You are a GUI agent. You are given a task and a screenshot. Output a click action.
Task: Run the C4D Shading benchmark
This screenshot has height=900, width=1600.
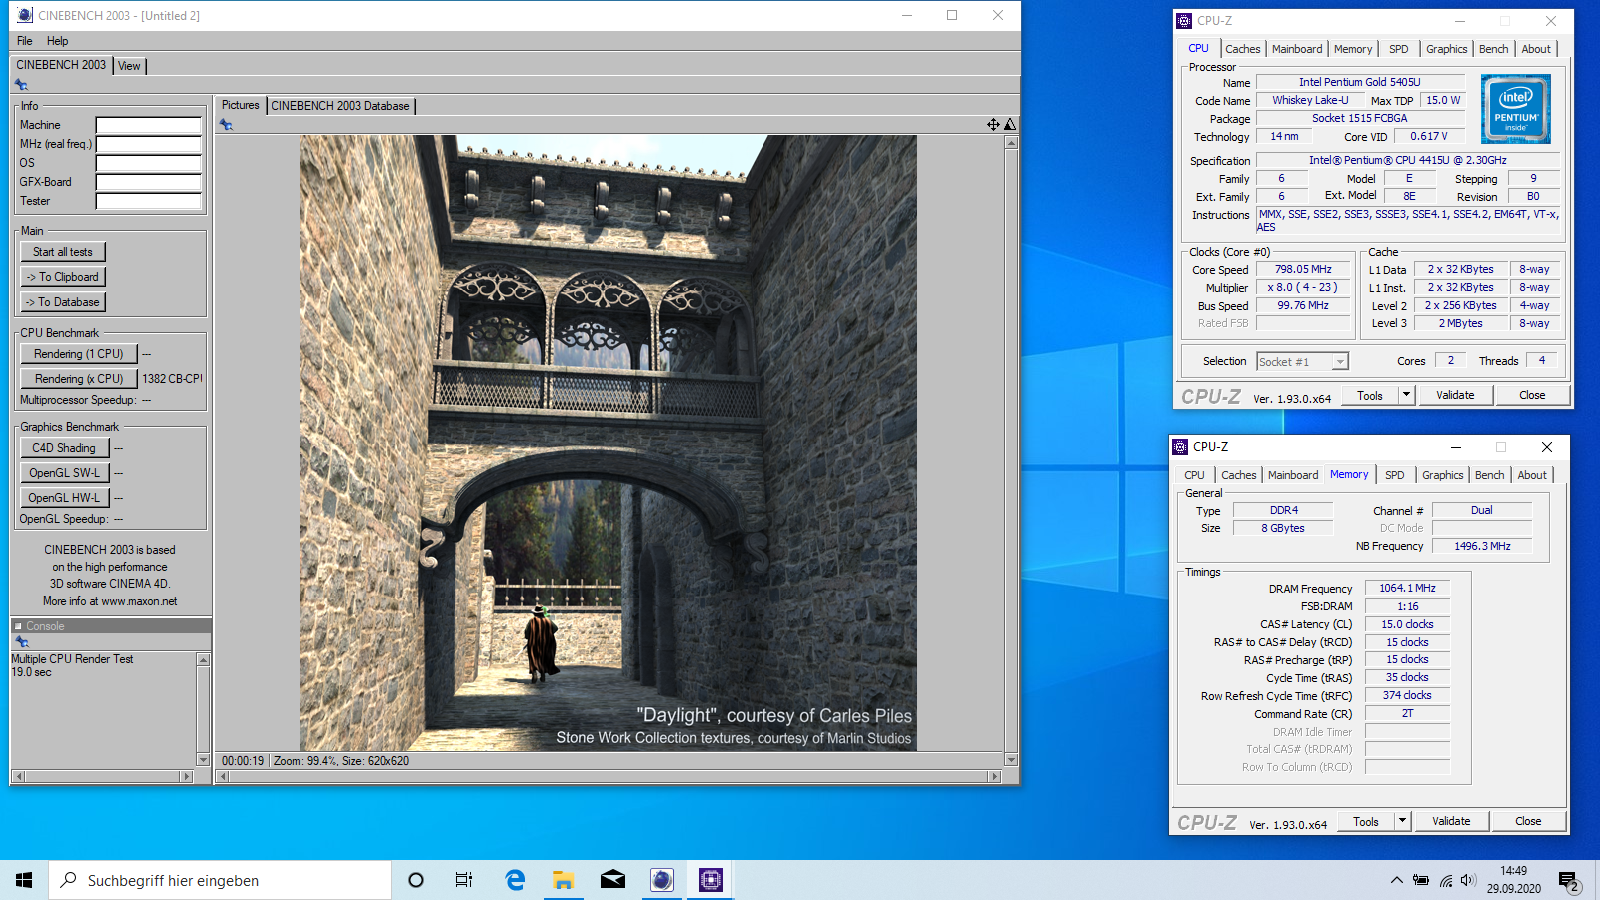coord(64,448)
